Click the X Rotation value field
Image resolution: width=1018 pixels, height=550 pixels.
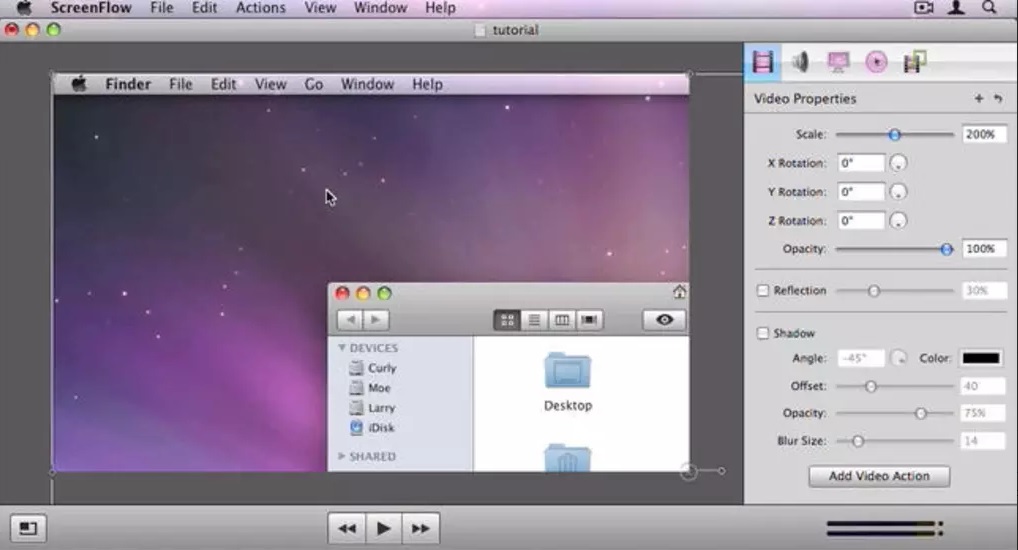tap(861, 163)
